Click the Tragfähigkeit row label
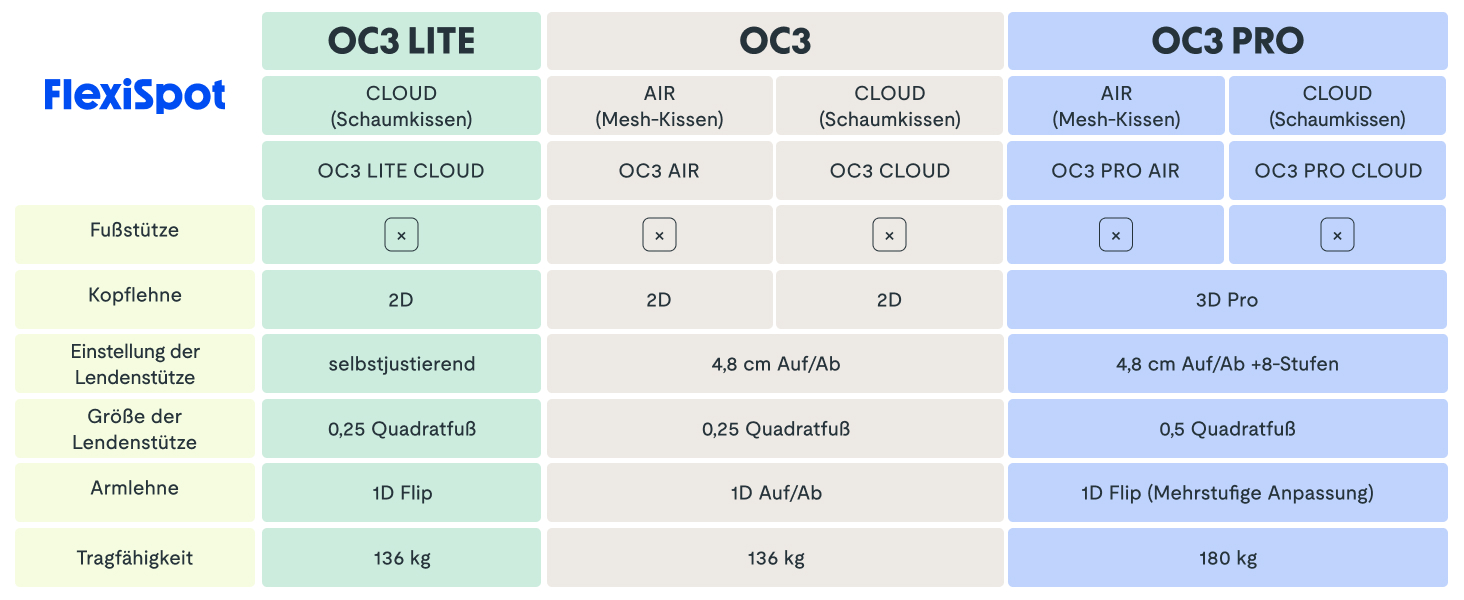The height and width of the screenshot is (600, 1464). tap(135, 558)
